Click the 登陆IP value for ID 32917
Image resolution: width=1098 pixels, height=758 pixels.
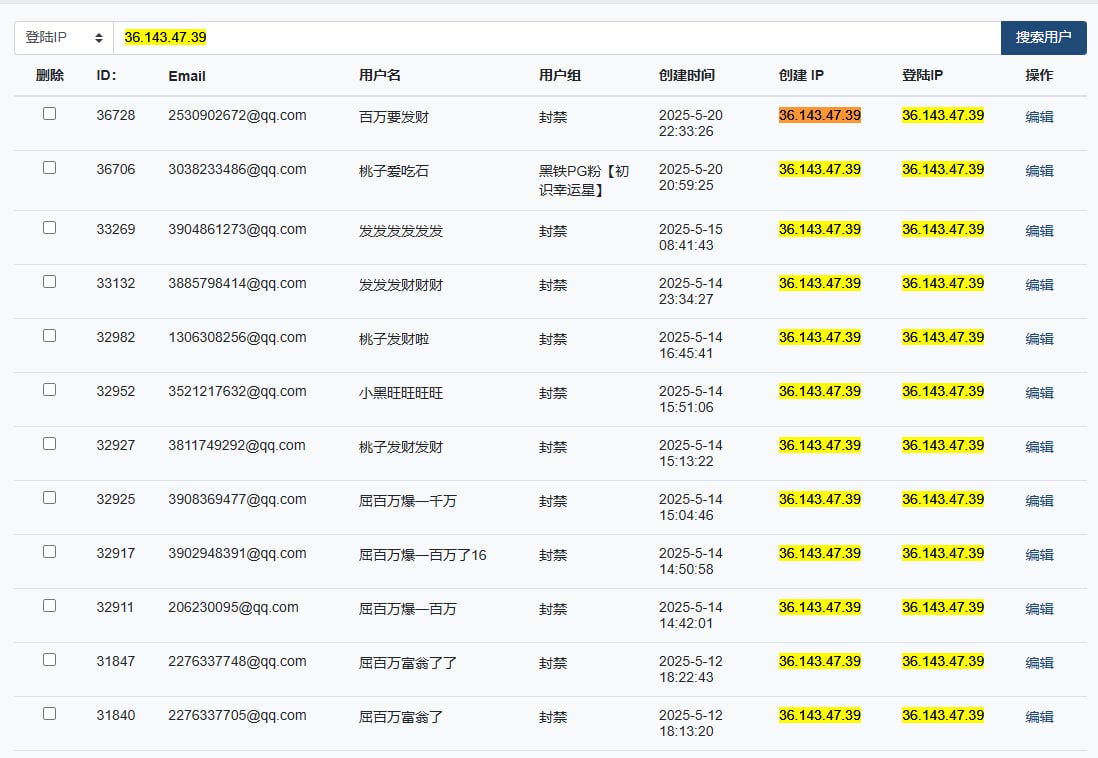click(943, 553)
